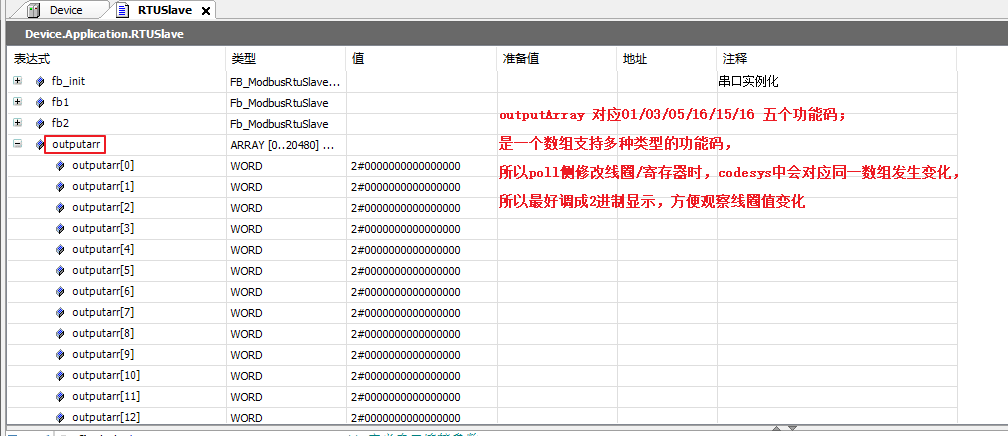
Task: Click the outputarr[2] variable icon
Action: click(x=60, y=208)
